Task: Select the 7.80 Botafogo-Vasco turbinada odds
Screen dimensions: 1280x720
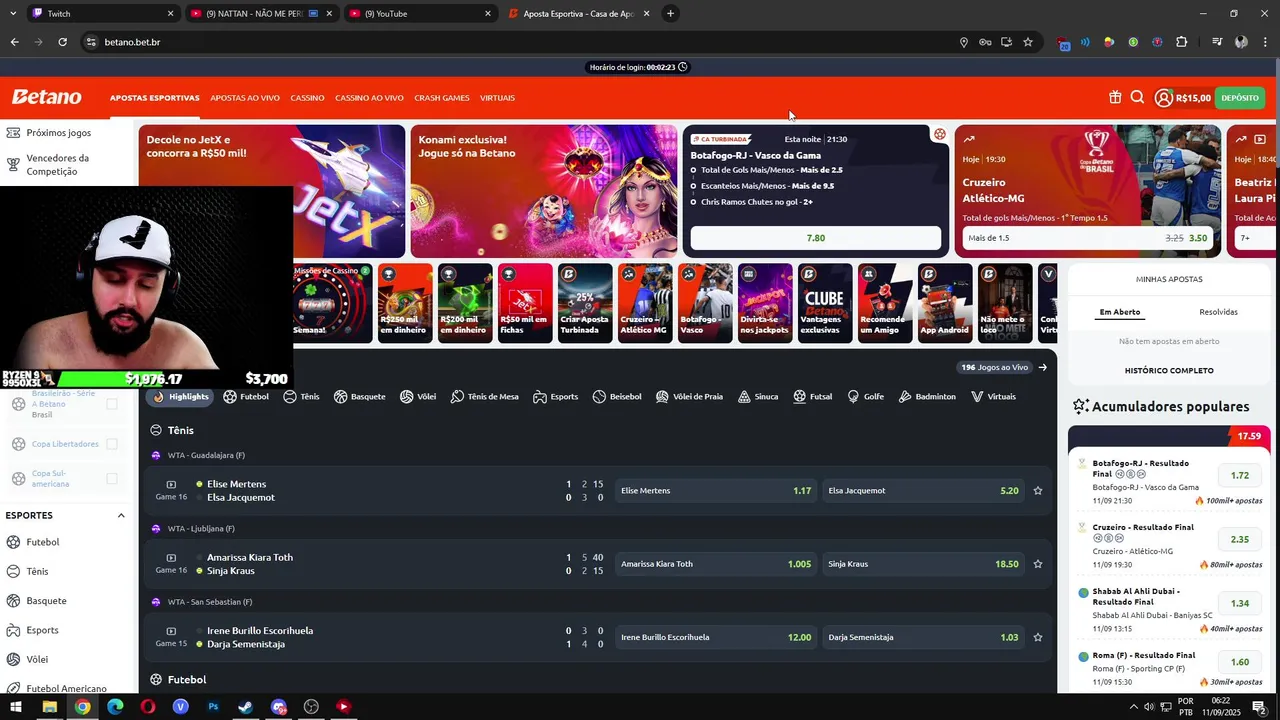Action: coord(816,238)
